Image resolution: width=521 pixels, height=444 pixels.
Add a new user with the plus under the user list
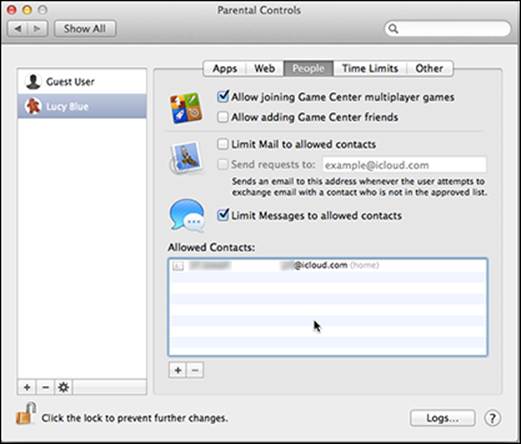point(27,387)
